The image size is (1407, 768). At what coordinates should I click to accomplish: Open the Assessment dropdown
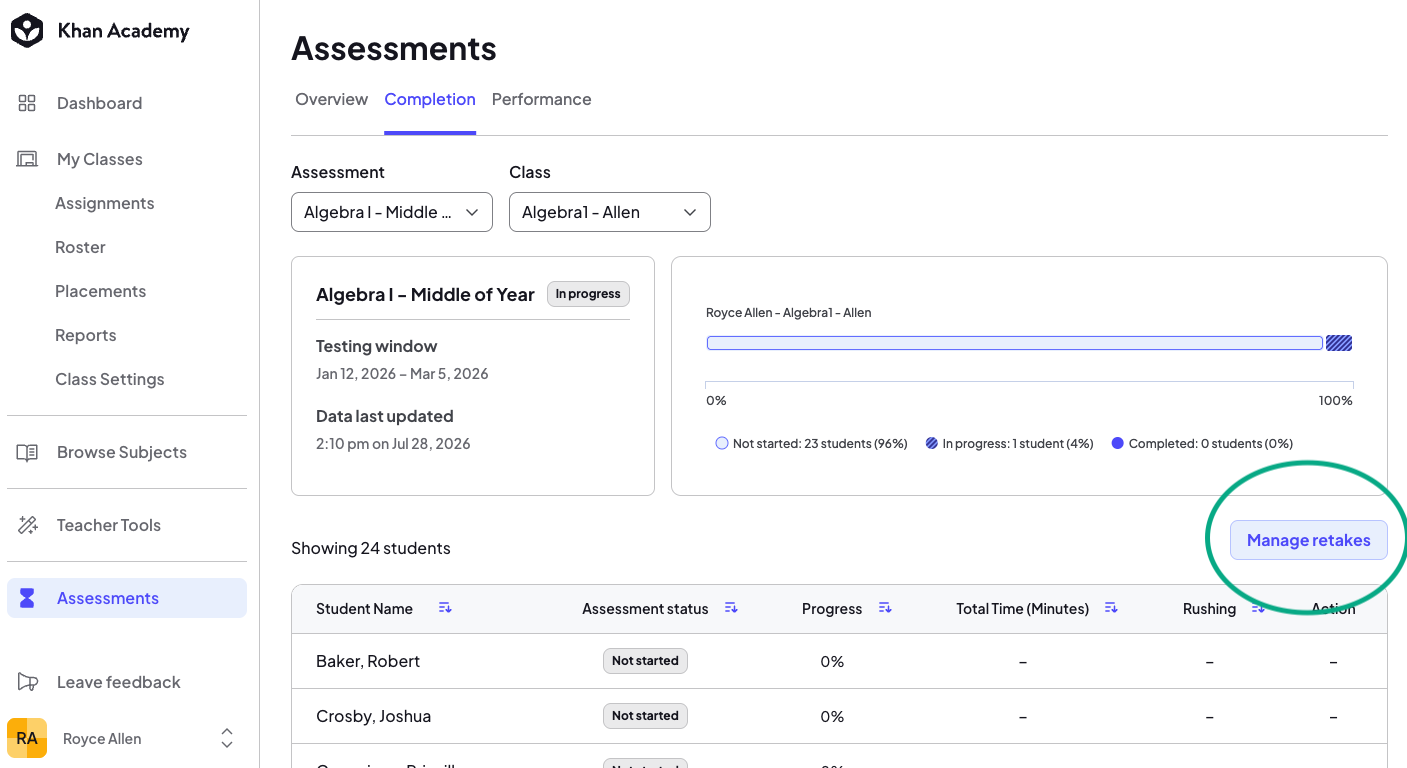[392, 212]
